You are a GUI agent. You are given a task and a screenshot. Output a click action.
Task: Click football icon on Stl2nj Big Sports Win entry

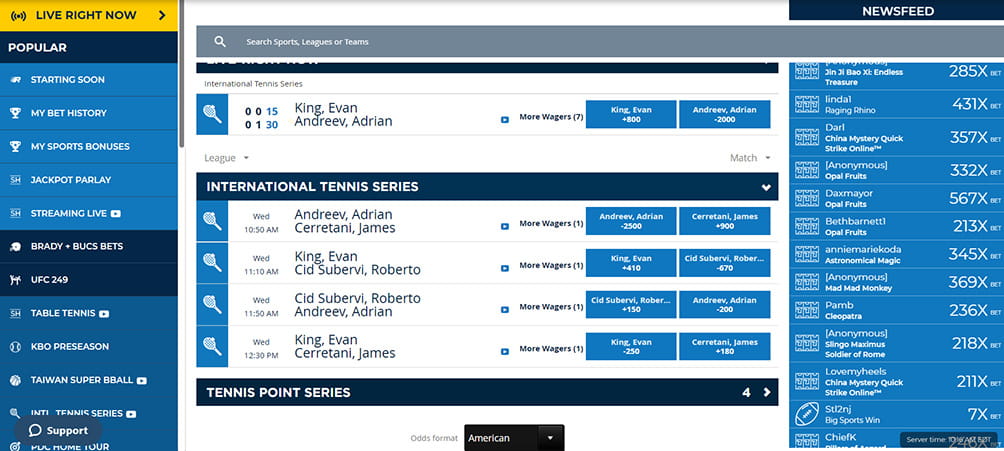click(x=807, y=414)
